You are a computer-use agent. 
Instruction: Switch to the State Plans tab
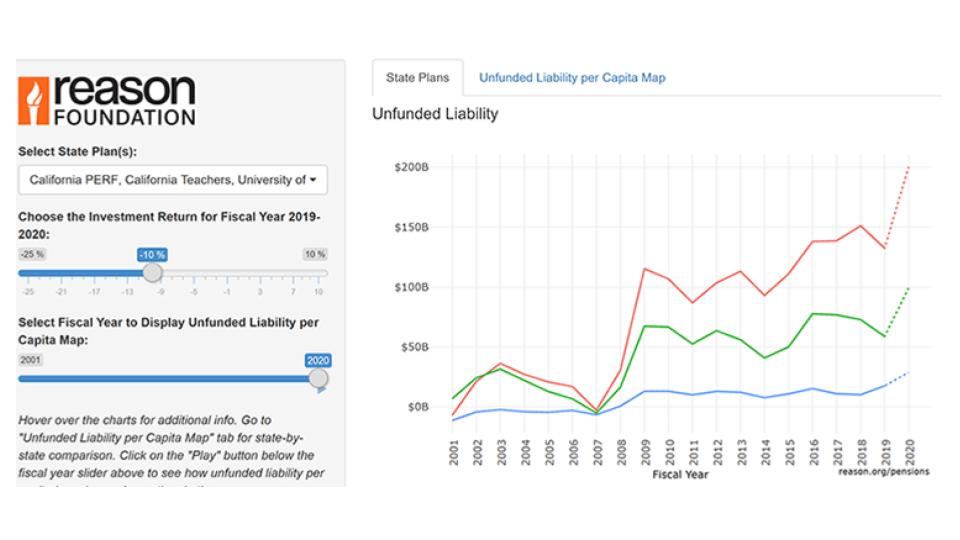[x=417, y=77]
